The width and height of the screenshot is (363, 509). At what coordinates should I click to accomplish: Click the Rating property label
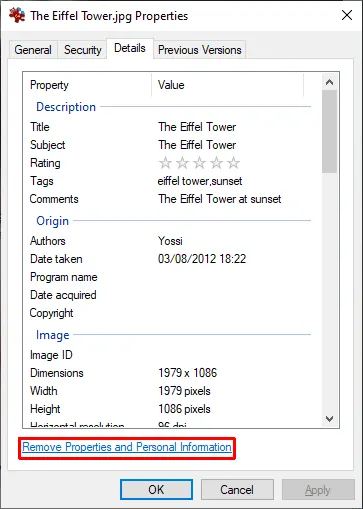click(45, 163)
